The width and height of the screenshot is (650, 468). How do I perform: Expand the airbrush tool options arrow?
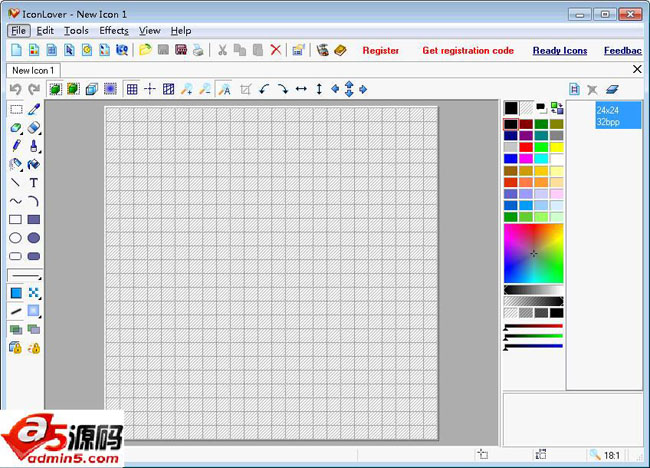pyautogui.click(x=23, y=168)
